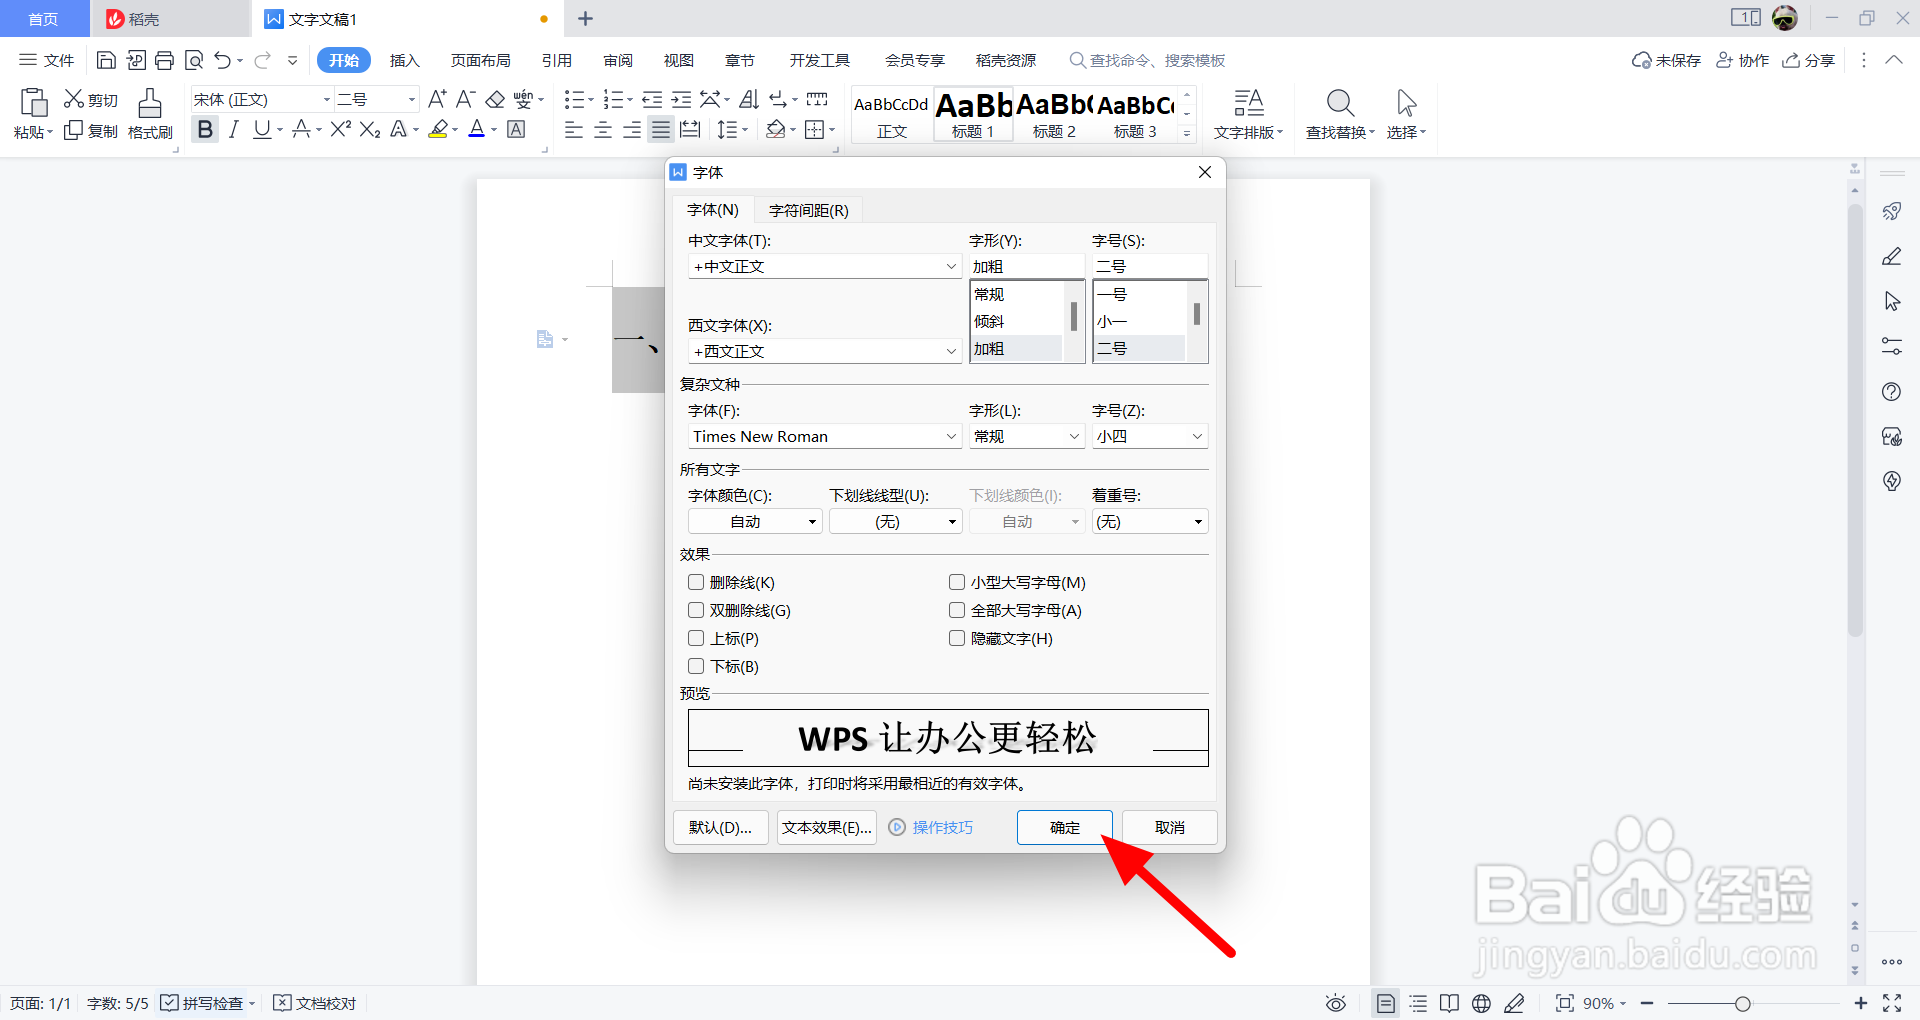This screenshot has height=1020, width=1920.
Task: Toggle Bold formatting in ribbon
Action: click(x=205, y=130)
